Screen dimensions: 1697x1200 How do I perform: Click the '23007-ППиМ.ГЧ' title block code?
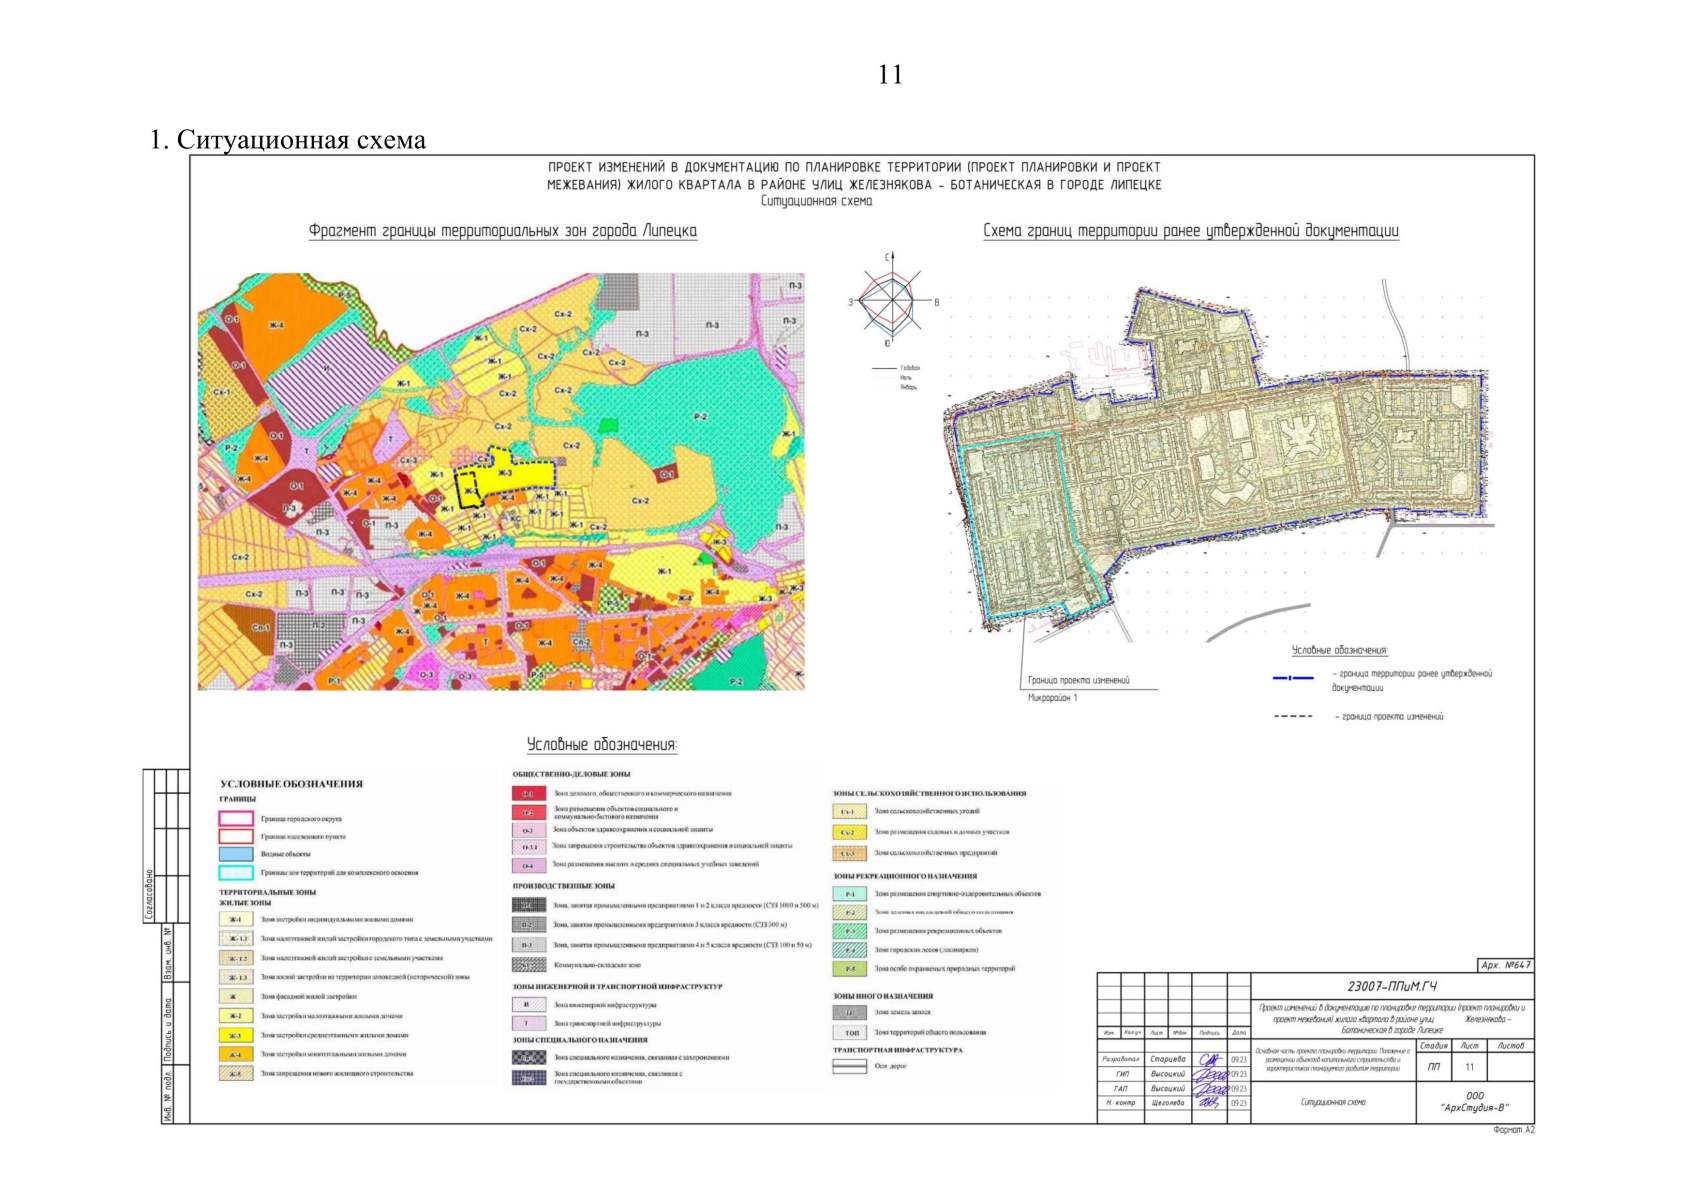(x=1392, y=986)
